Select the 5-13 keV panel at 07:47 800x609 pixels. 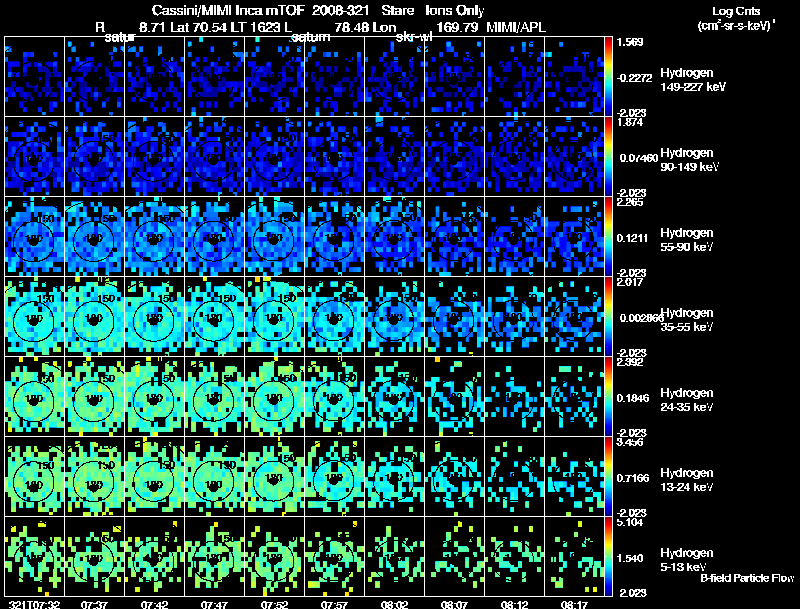(x=214, y=556)
